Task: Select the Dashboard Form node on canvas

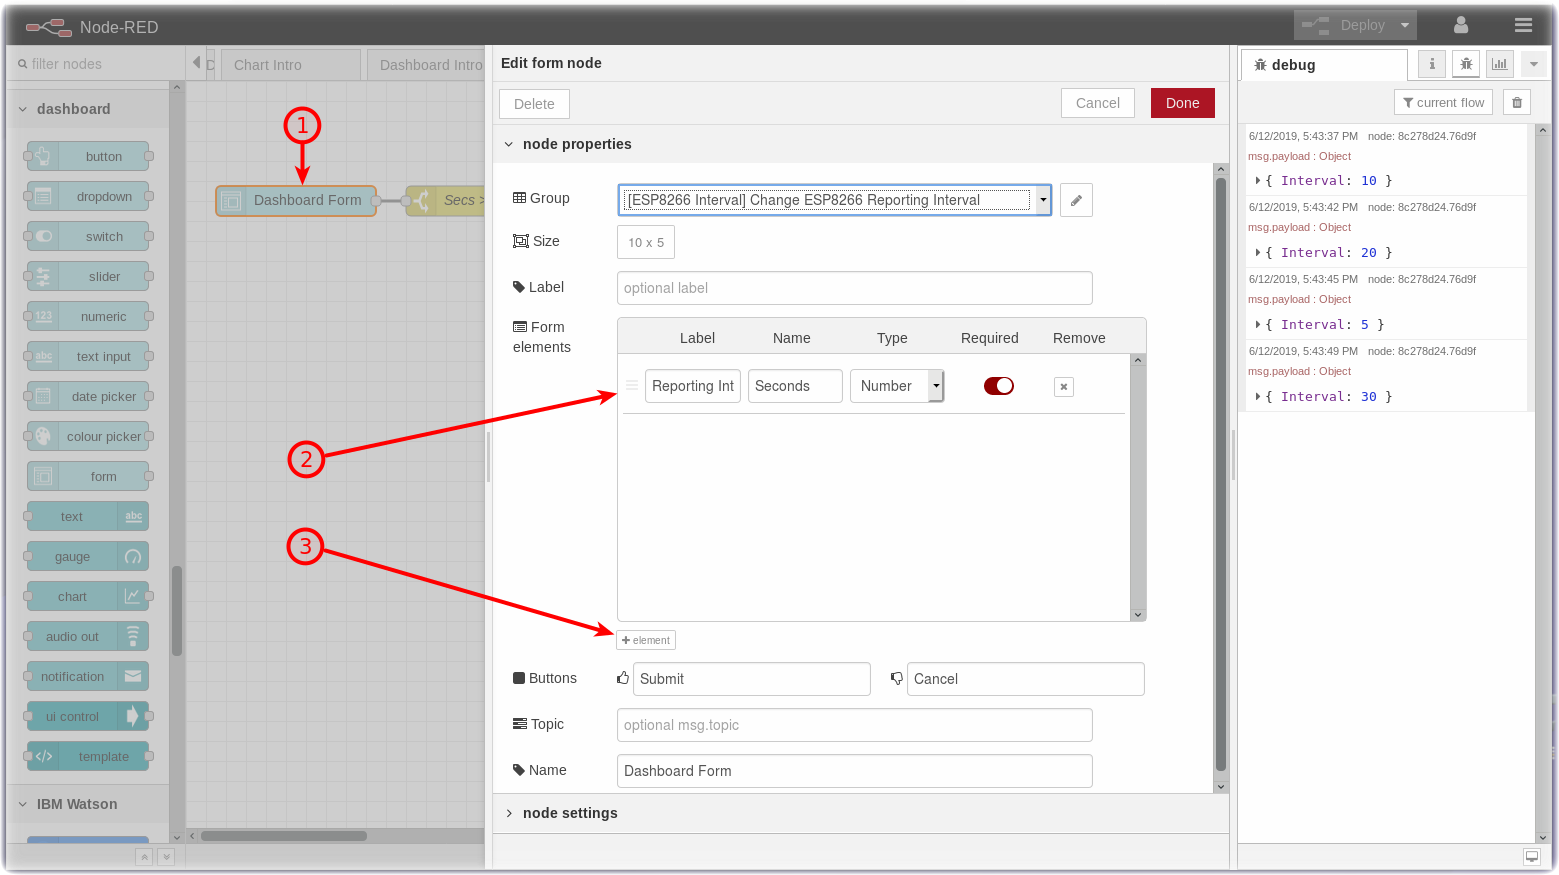Action: pyautogui.click(x=296, y=200)
